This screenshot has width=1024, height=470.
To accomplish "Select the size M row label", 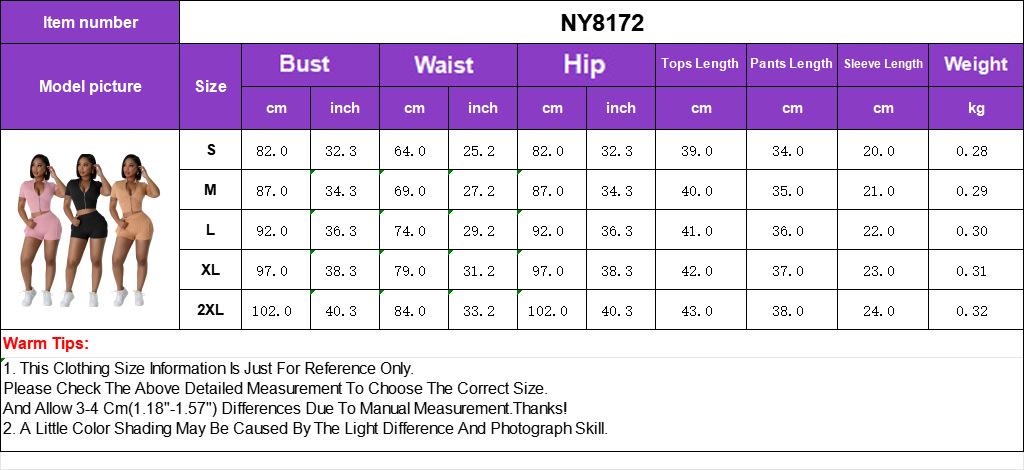I will (210, 190).
